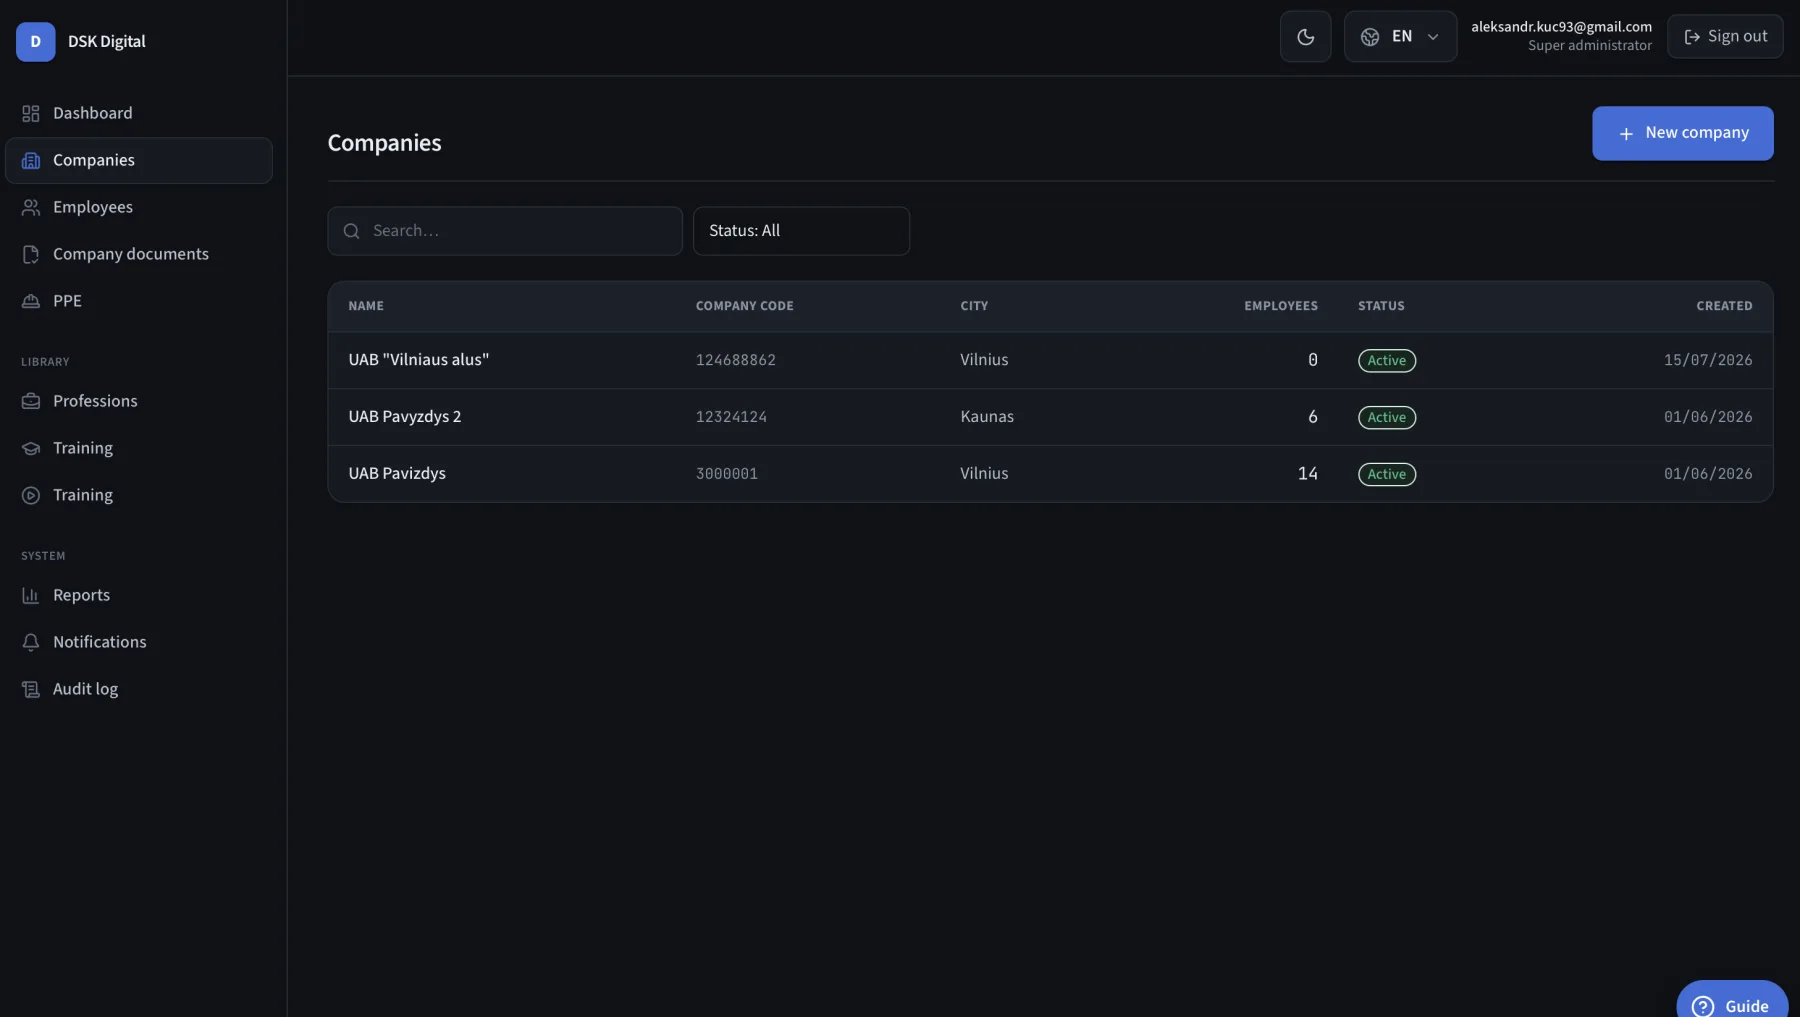Create a new company
This screenshot has height=1017, width=1800.
point(1683,134)
